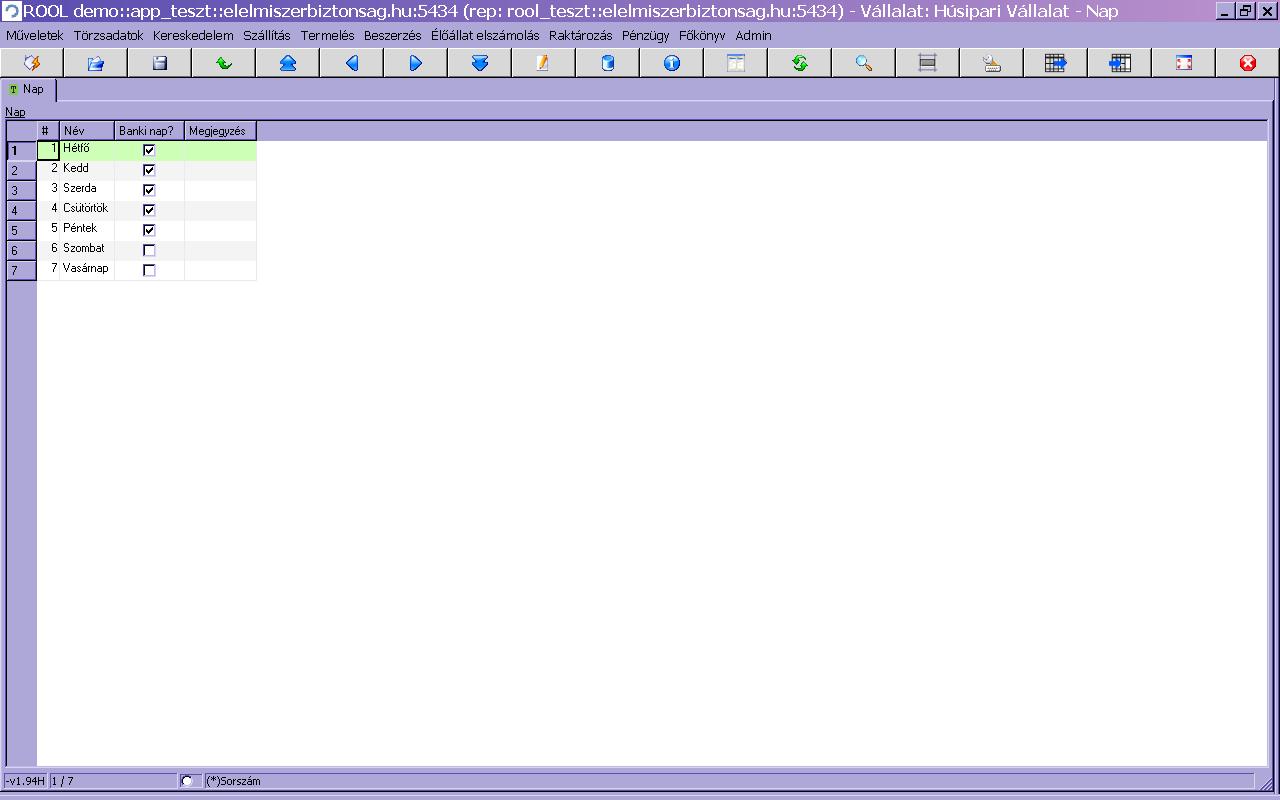Click the Csütörtök name cell
The width and height of the screenshot is (1280, 800).
click(x=87, y=210)
